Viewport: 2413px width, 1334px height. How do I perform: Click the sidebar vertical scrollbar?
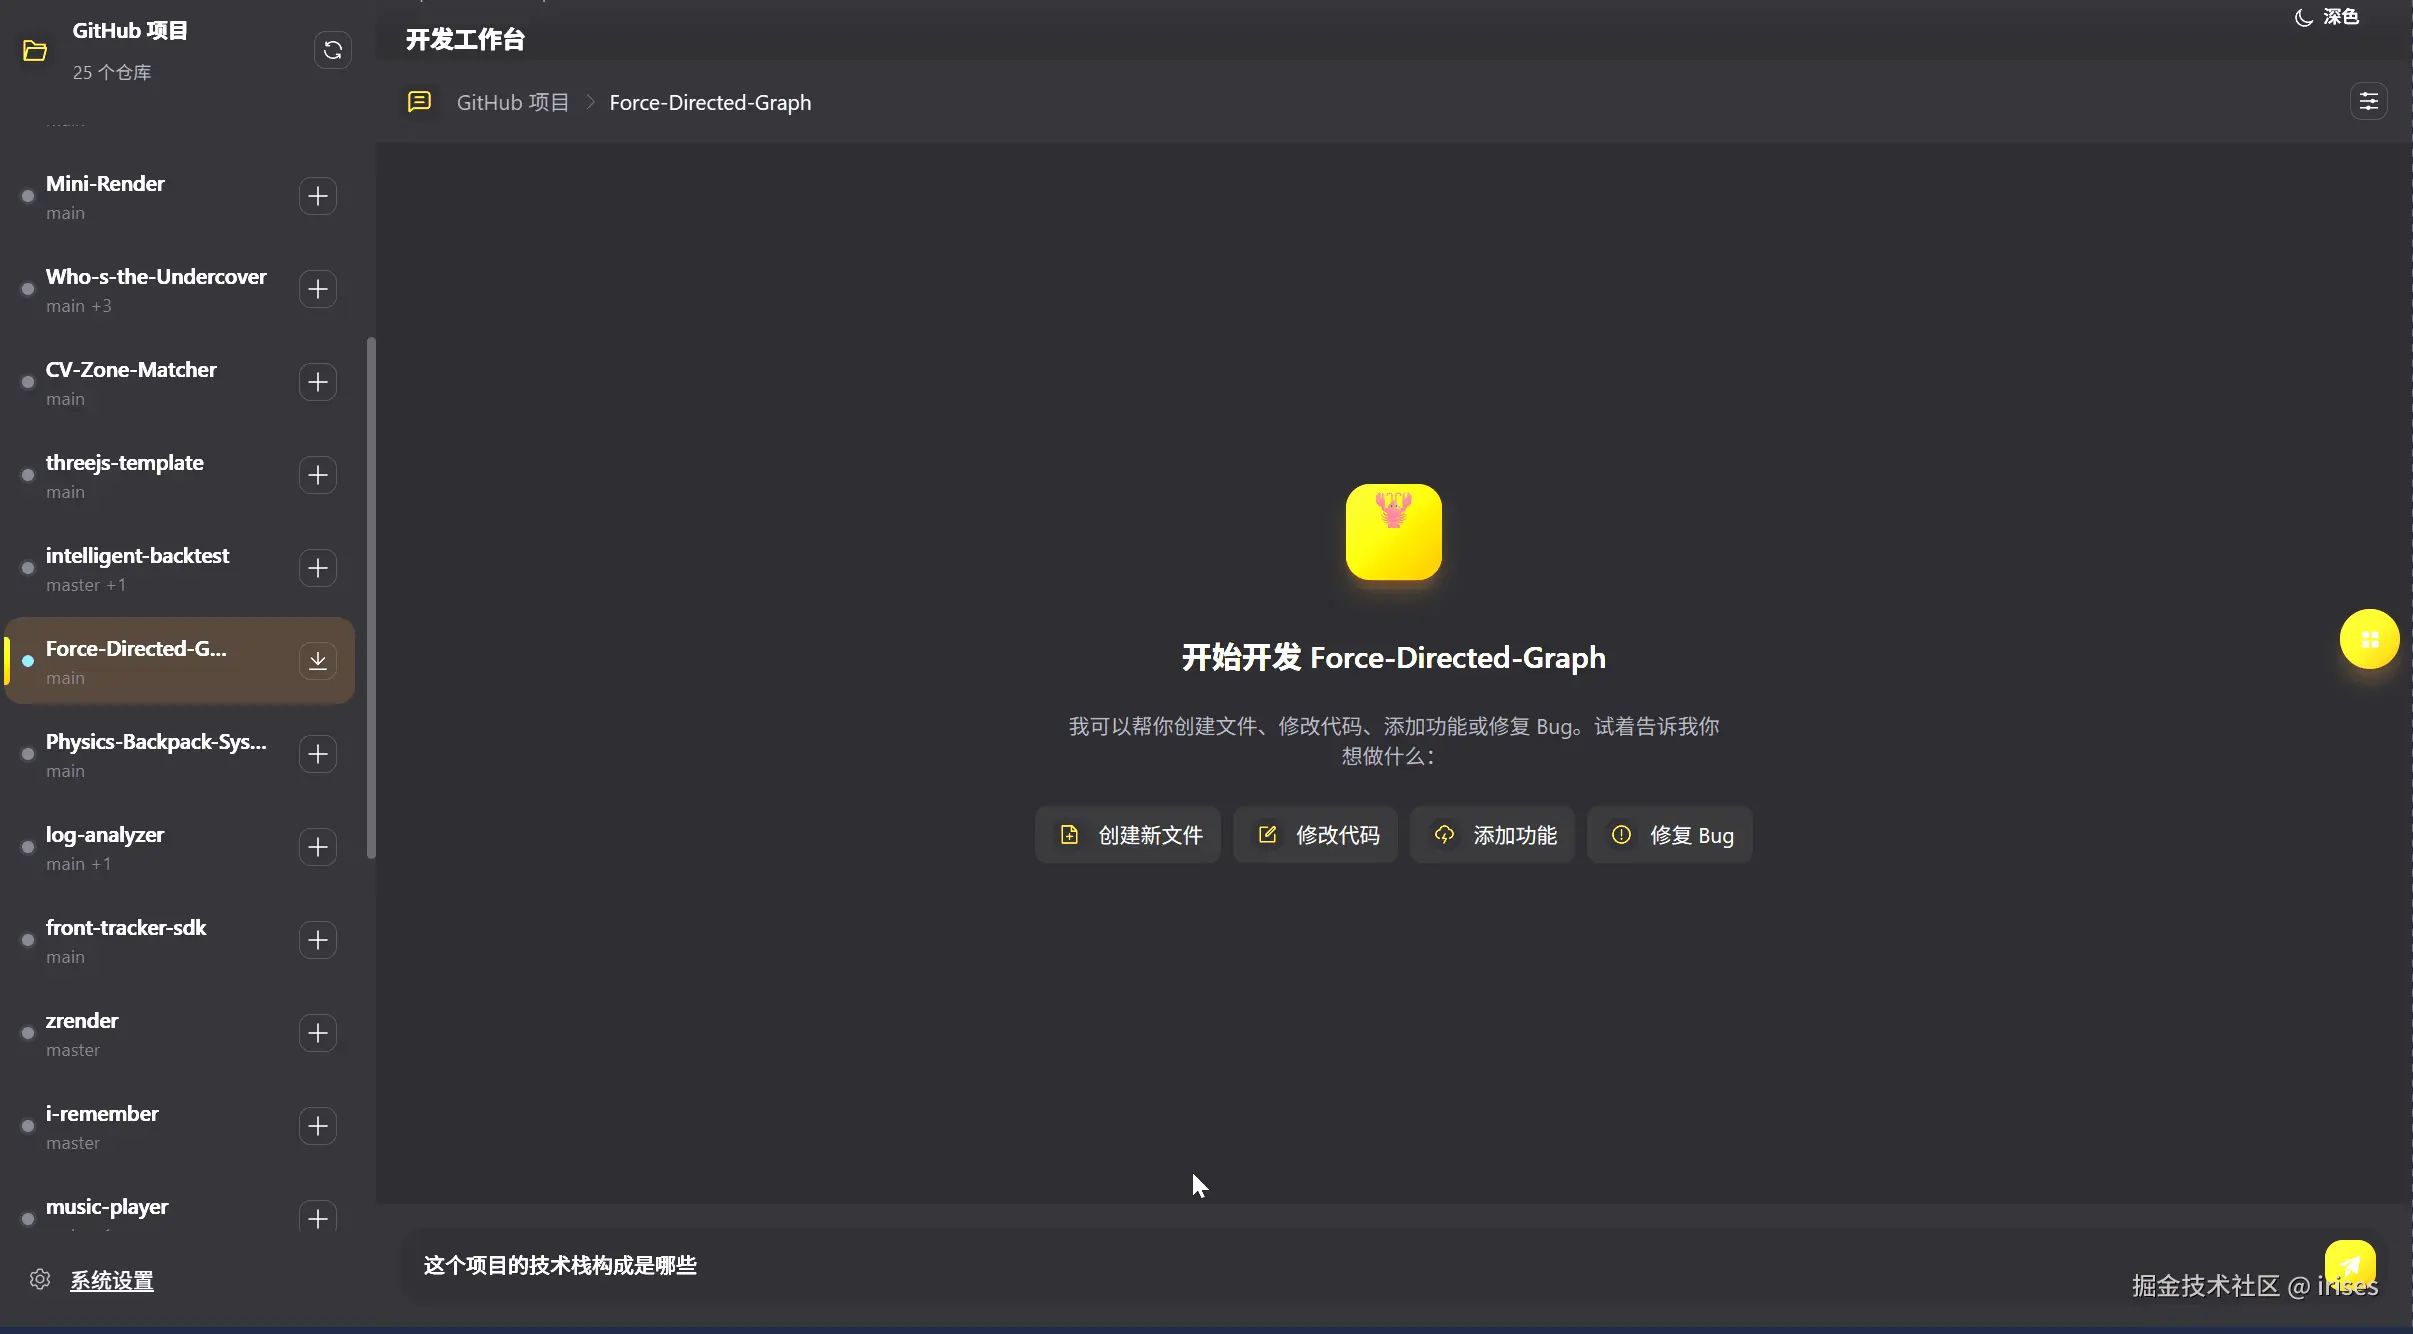point(371,598)
